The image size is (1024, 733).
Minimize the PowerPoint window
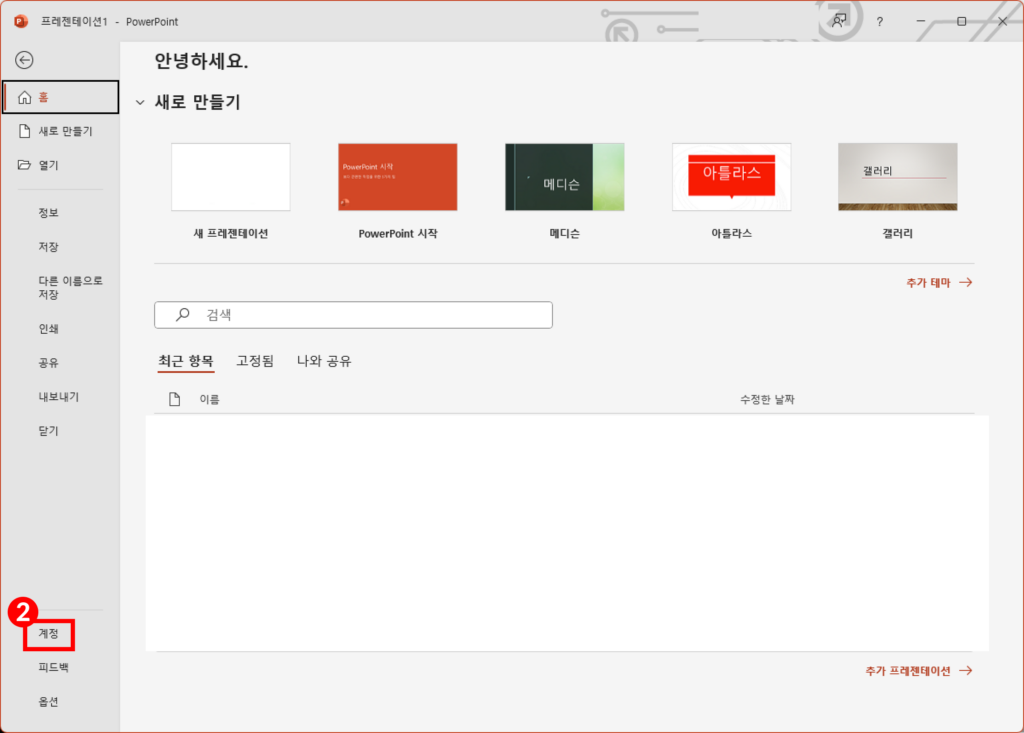(921, 22)
